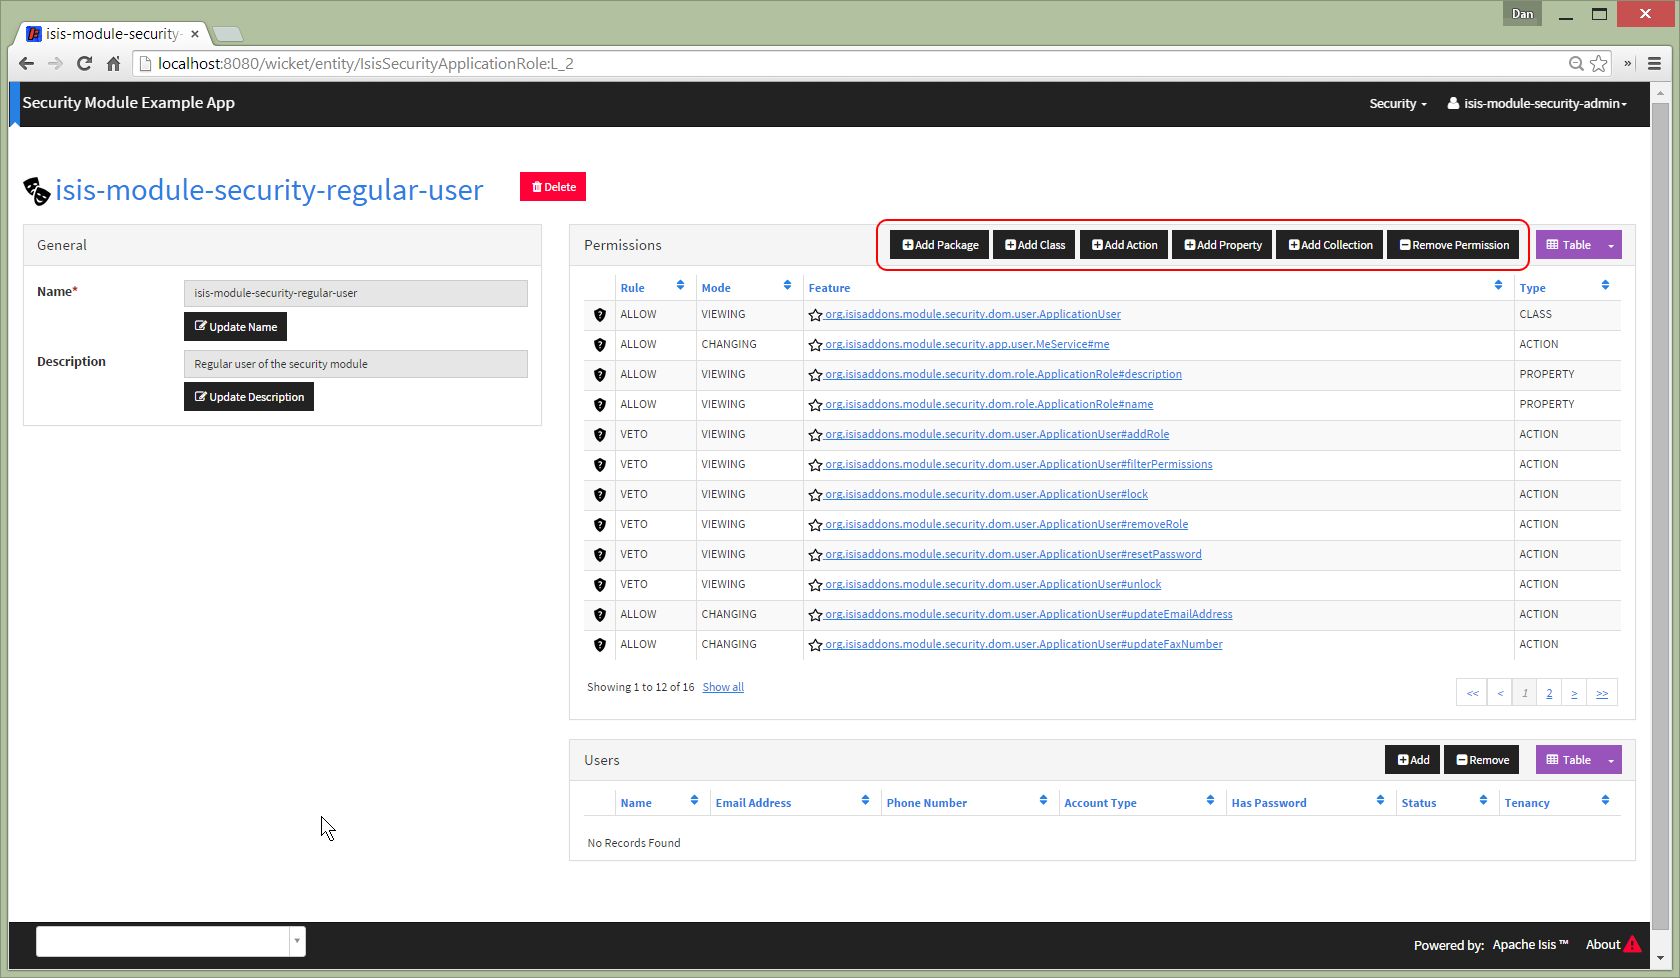Click the browser address bar URL
Image resolution: width=1680 pixels, height=978 pixels.
point(366,63)
